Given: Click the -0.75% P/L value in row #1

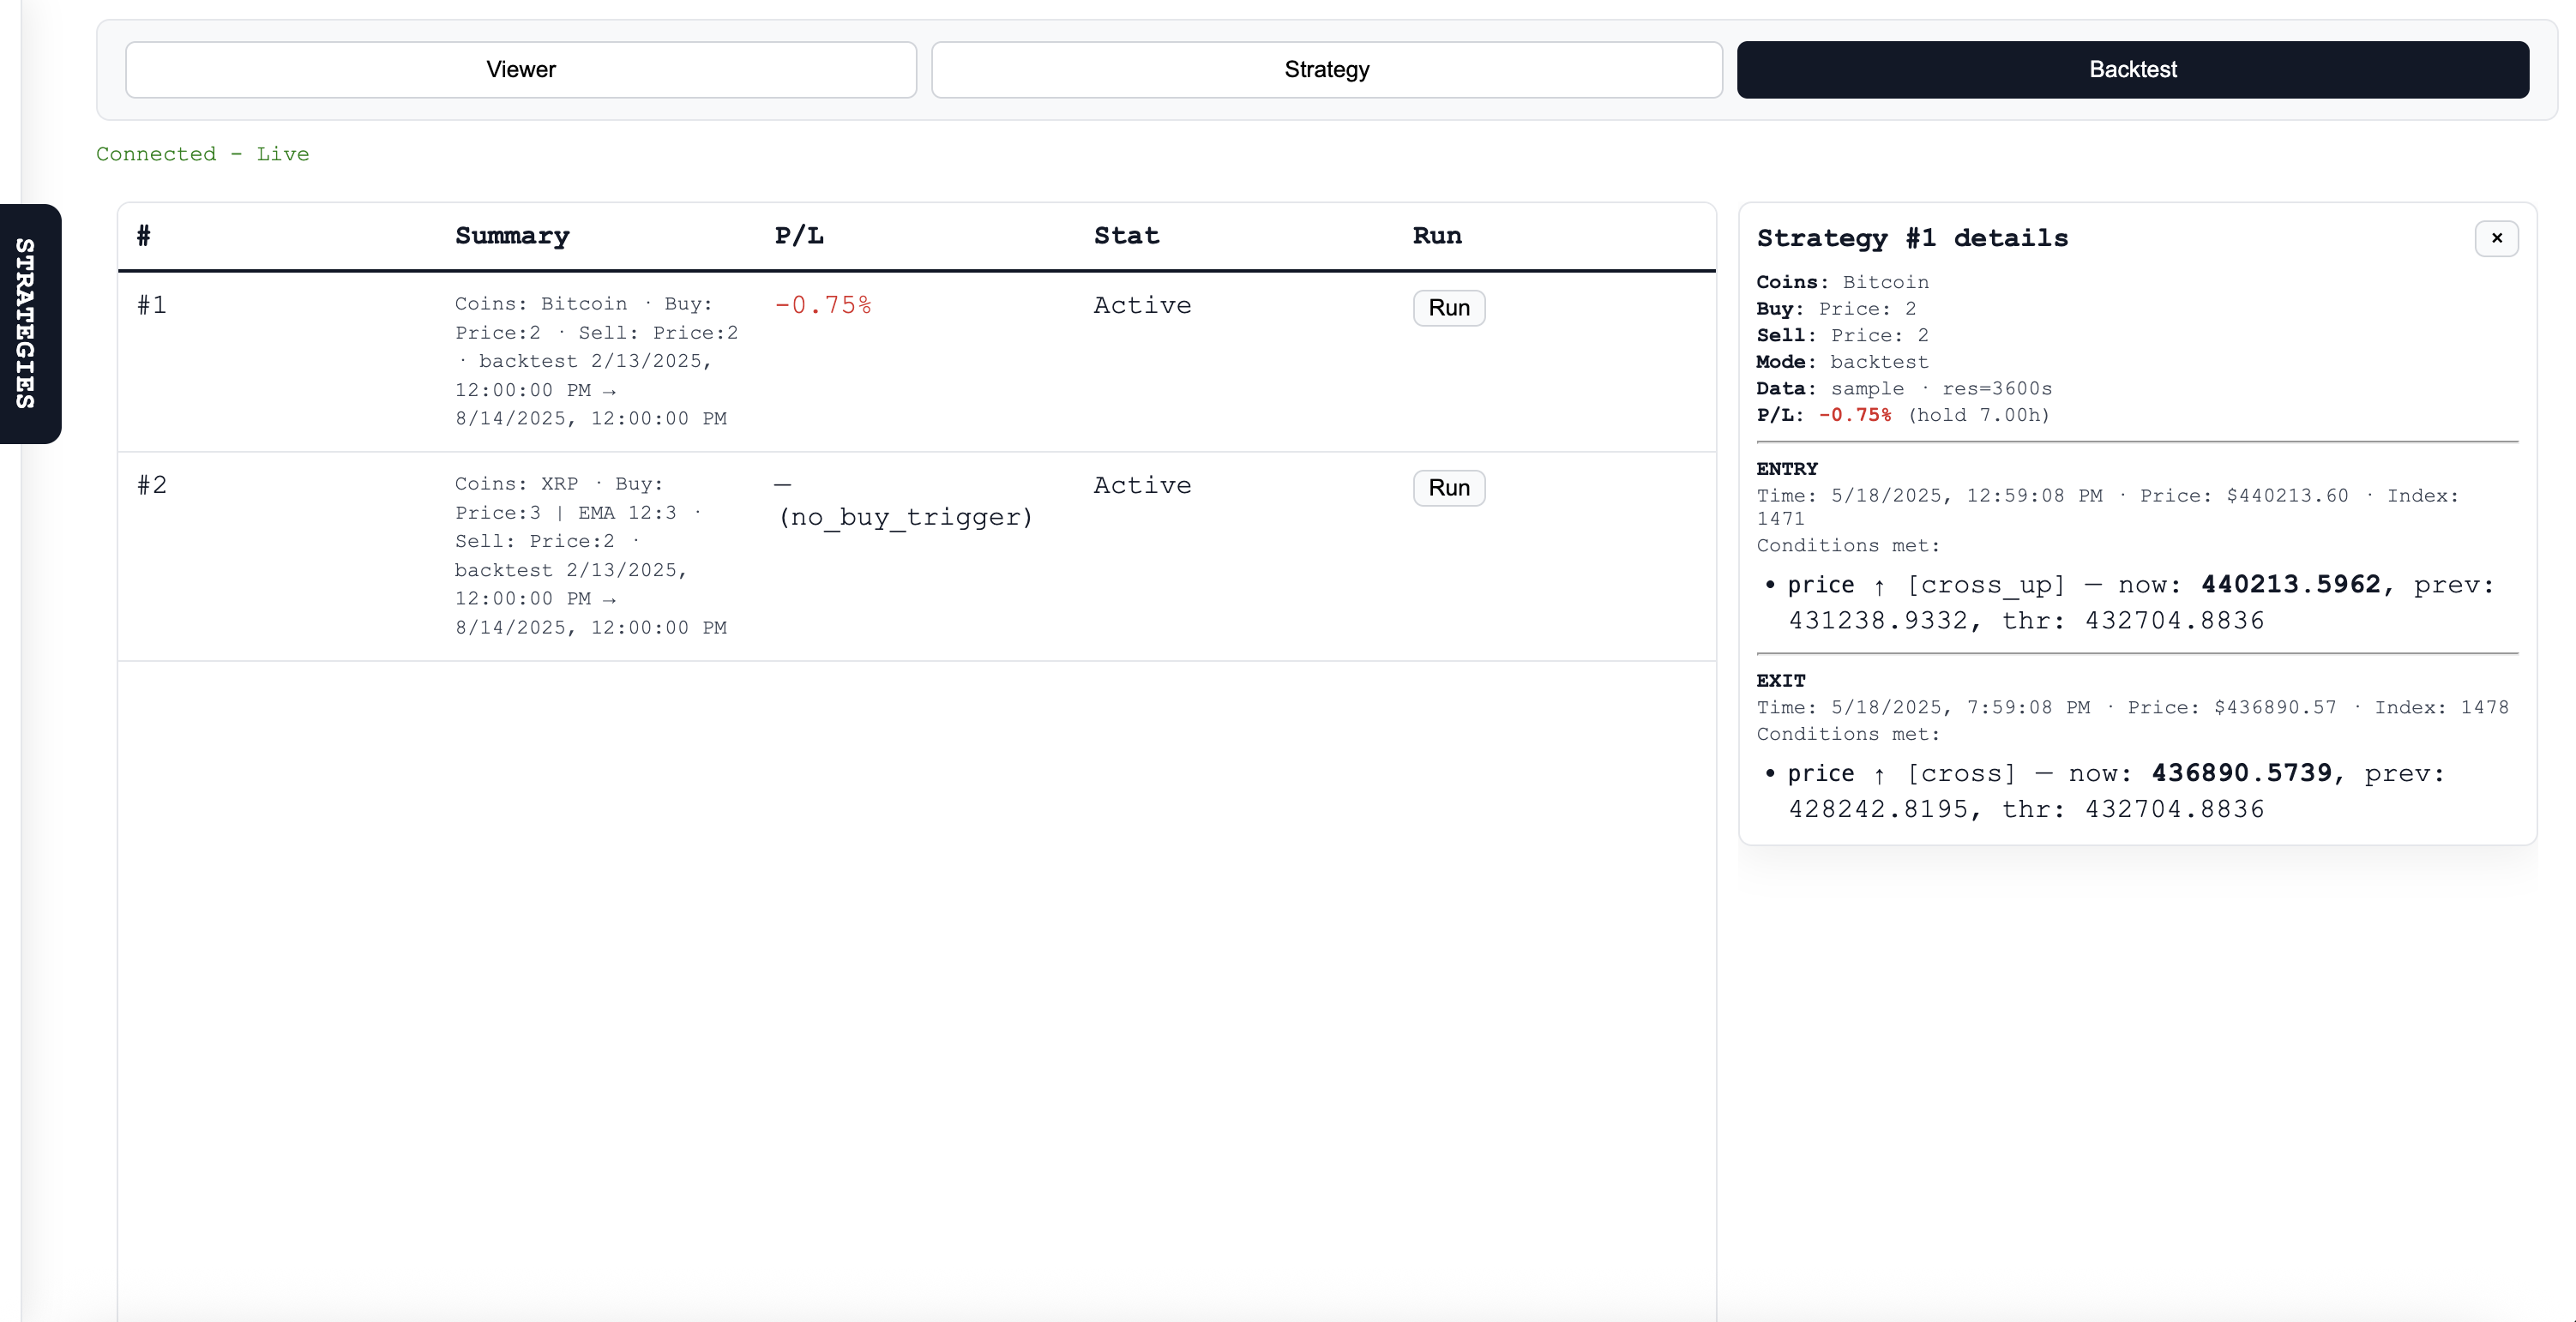Looking at the screenshot, I should (822, 305).
